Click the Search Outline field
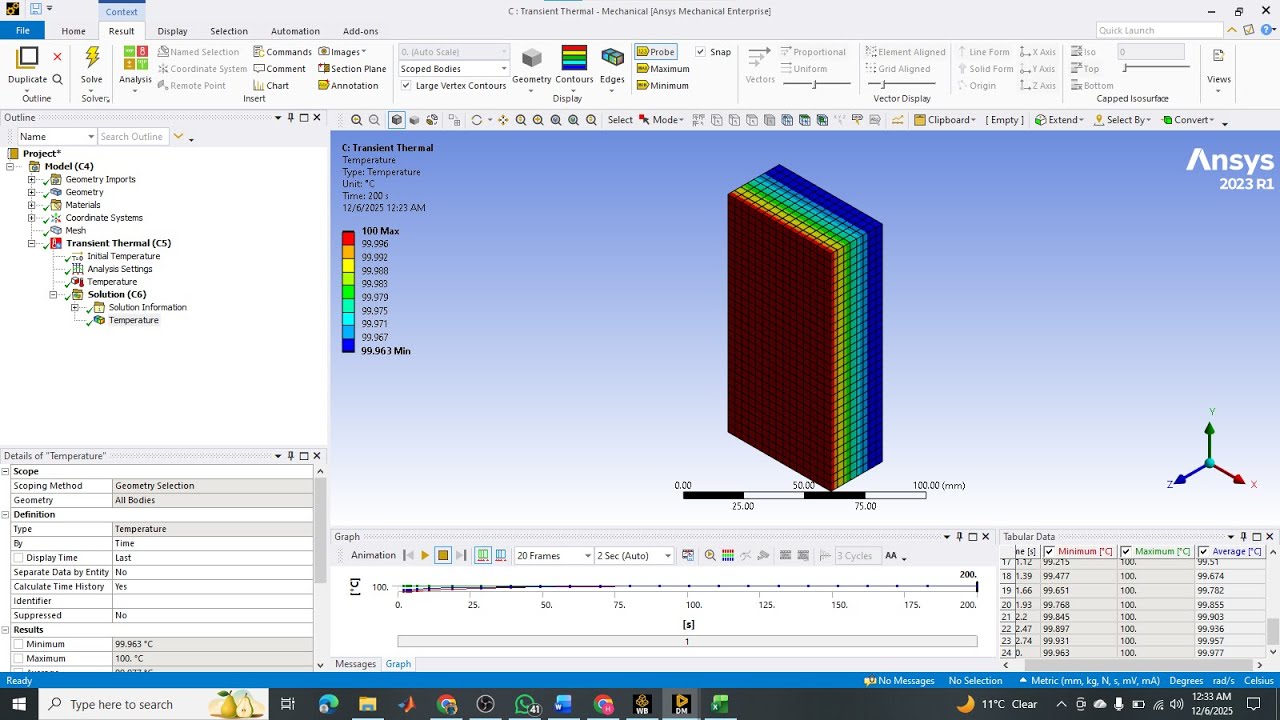 click(x=133, y=137)
